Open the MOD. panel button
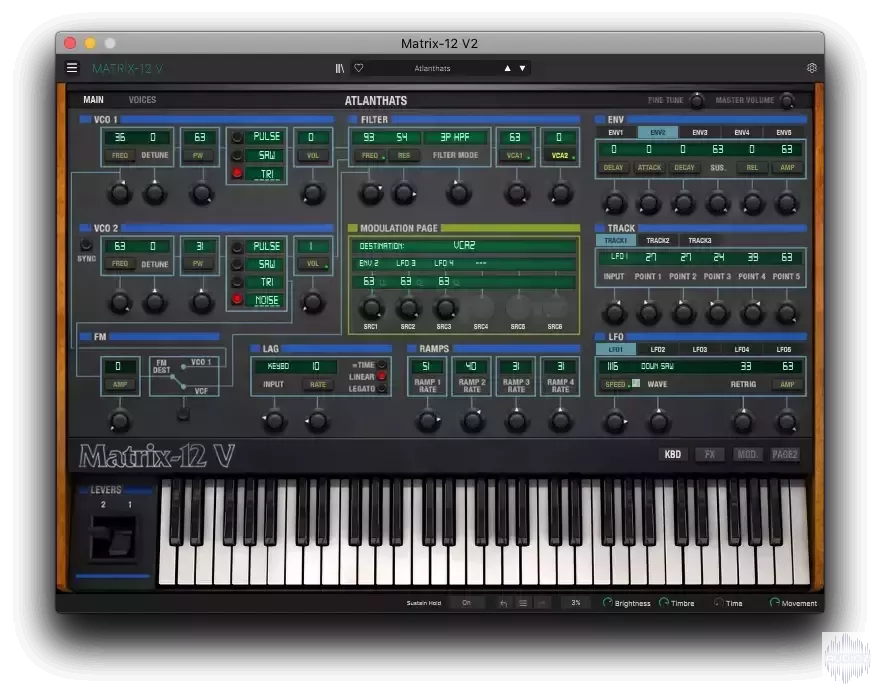The height and width of the screenshot is (693, 880). pyautogui.click(x=746, y=455)
